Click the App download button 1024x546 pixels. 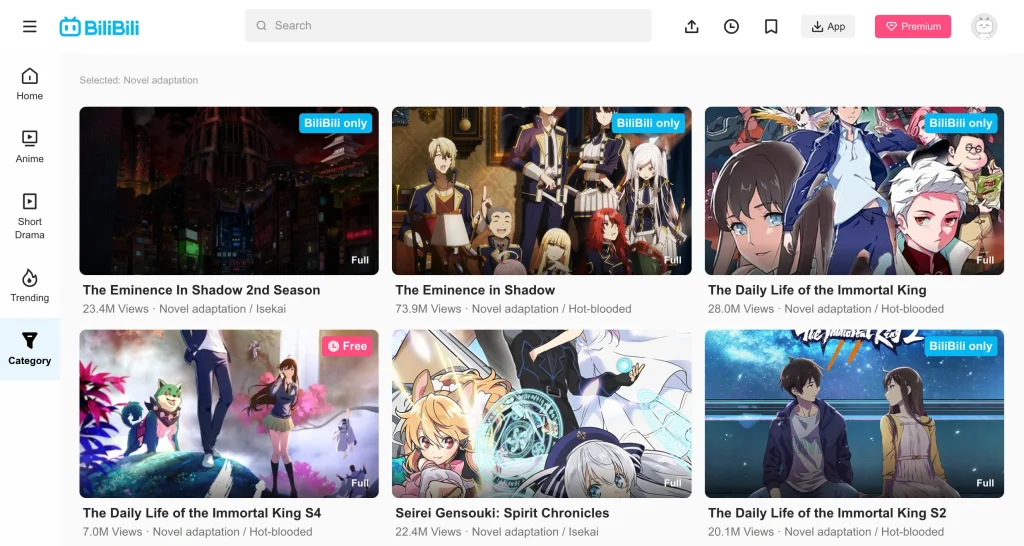828,26
